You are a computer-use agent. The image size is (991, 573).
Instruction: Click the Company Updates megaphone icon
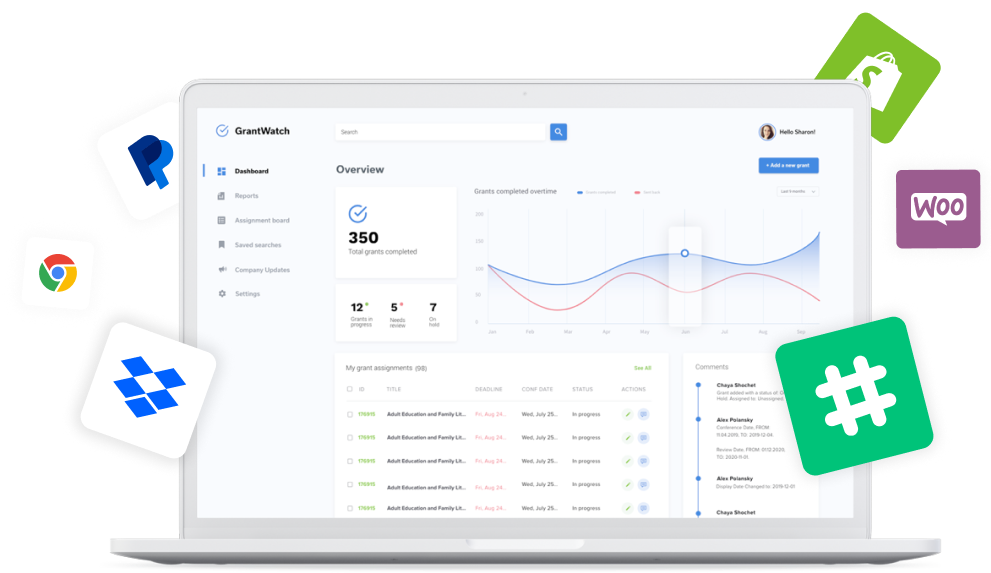coord(222,269)
